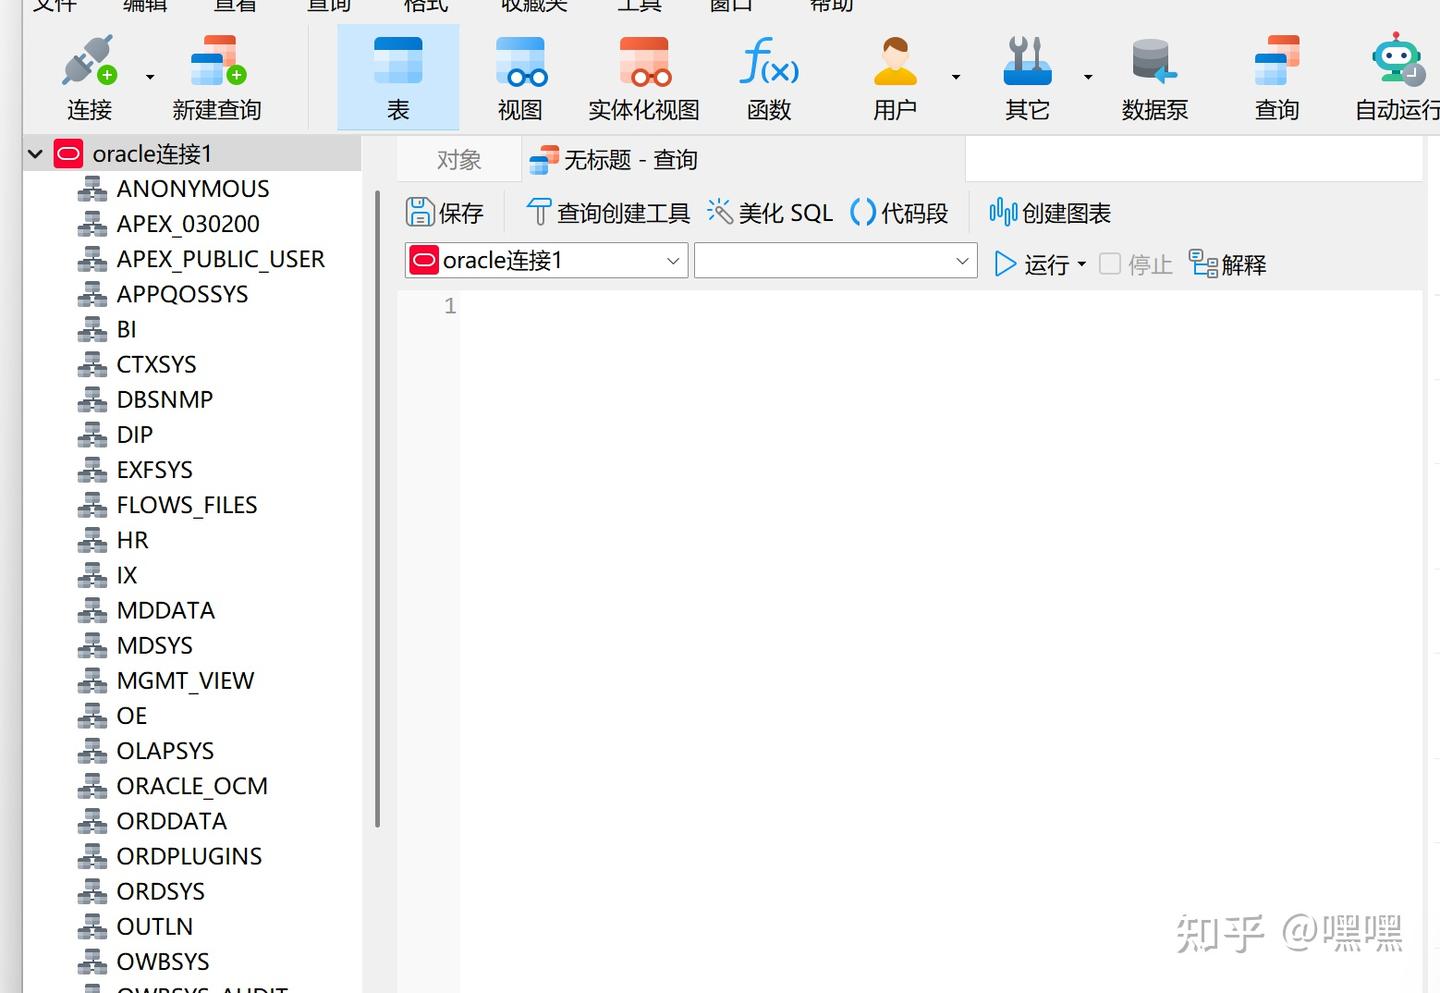Screen dimensions: 1440x993
Task: Select the Table (表) toolbar icon
Action: [398, 61]
